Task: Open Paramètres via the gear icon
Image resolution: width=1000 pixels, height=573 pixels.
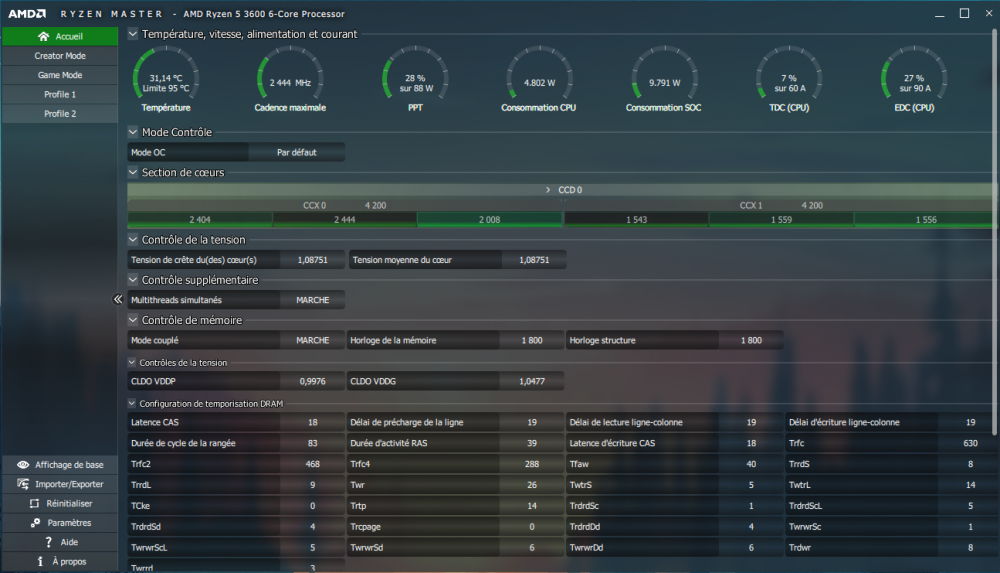Action: 36,523
